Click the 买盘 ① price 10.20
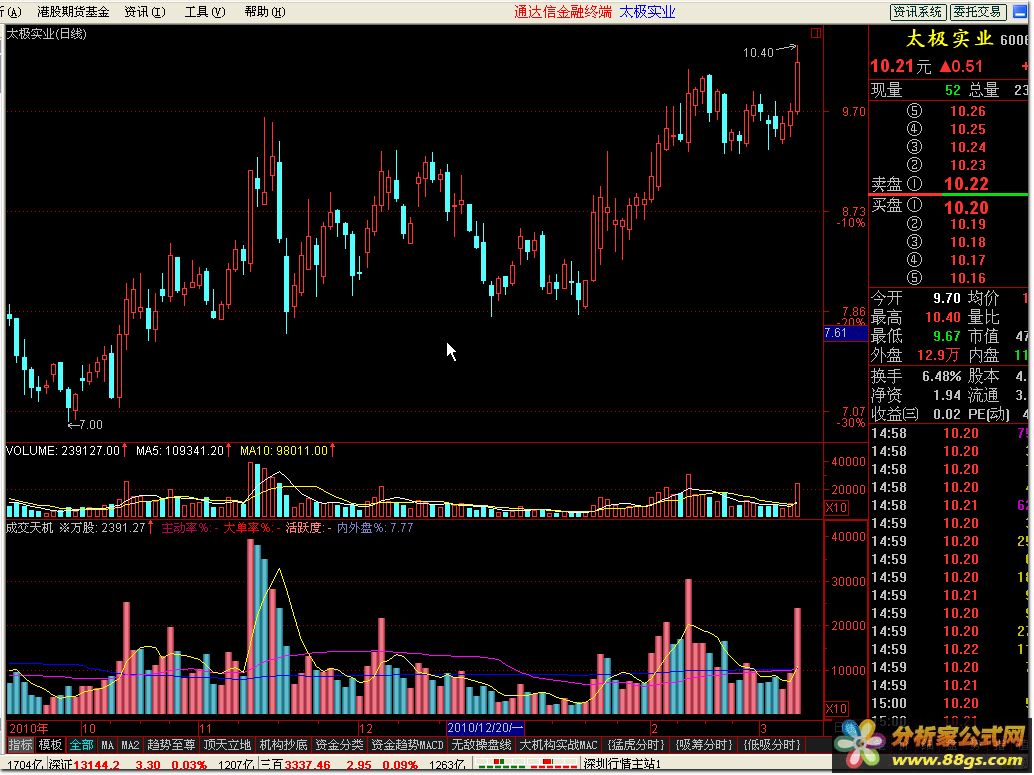This screenshot has width=1034, height=775. tap(967, 208)
